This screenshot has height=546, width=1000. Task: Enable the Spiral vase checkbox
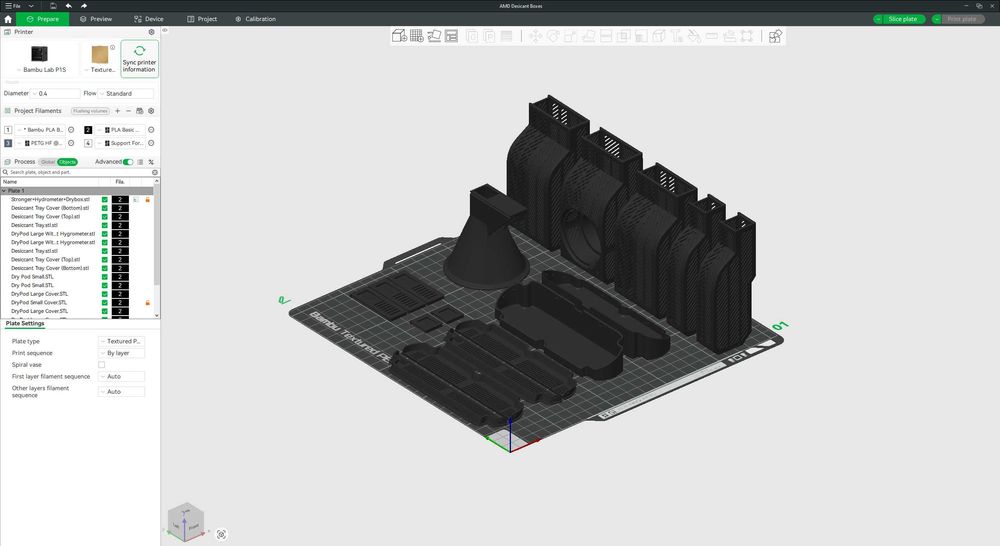(x=101, y=365)
